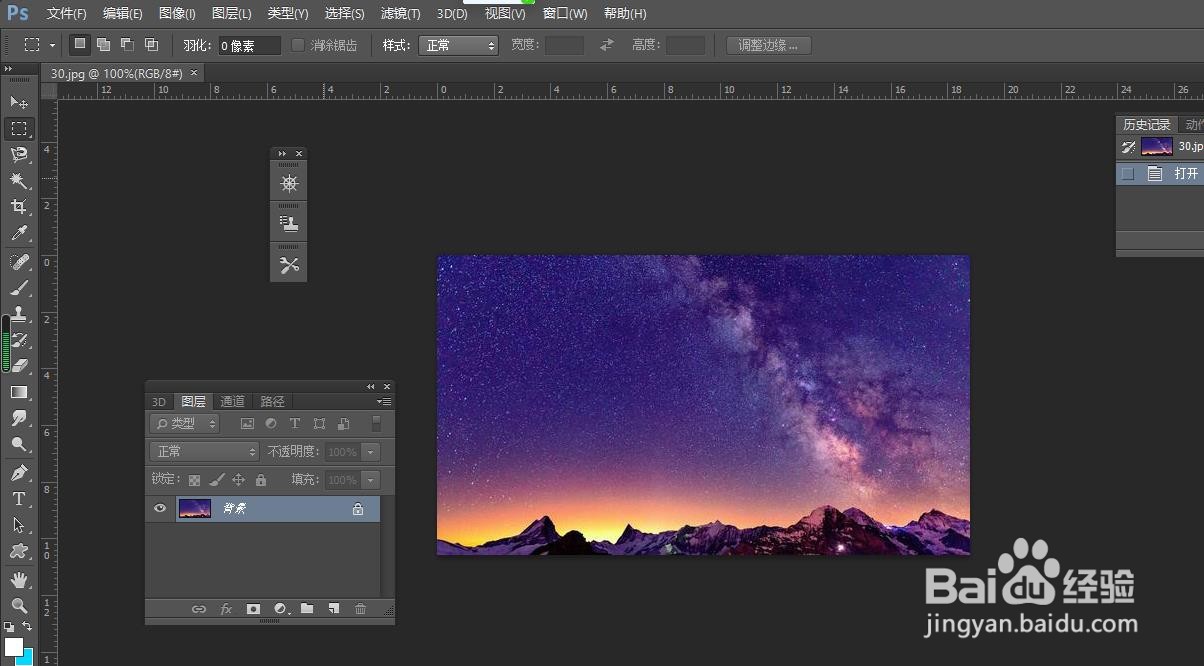Viewport: 1204px width, 666px height.
Task: Select the Path Selection arrow tool
Action: click(19, 524)
